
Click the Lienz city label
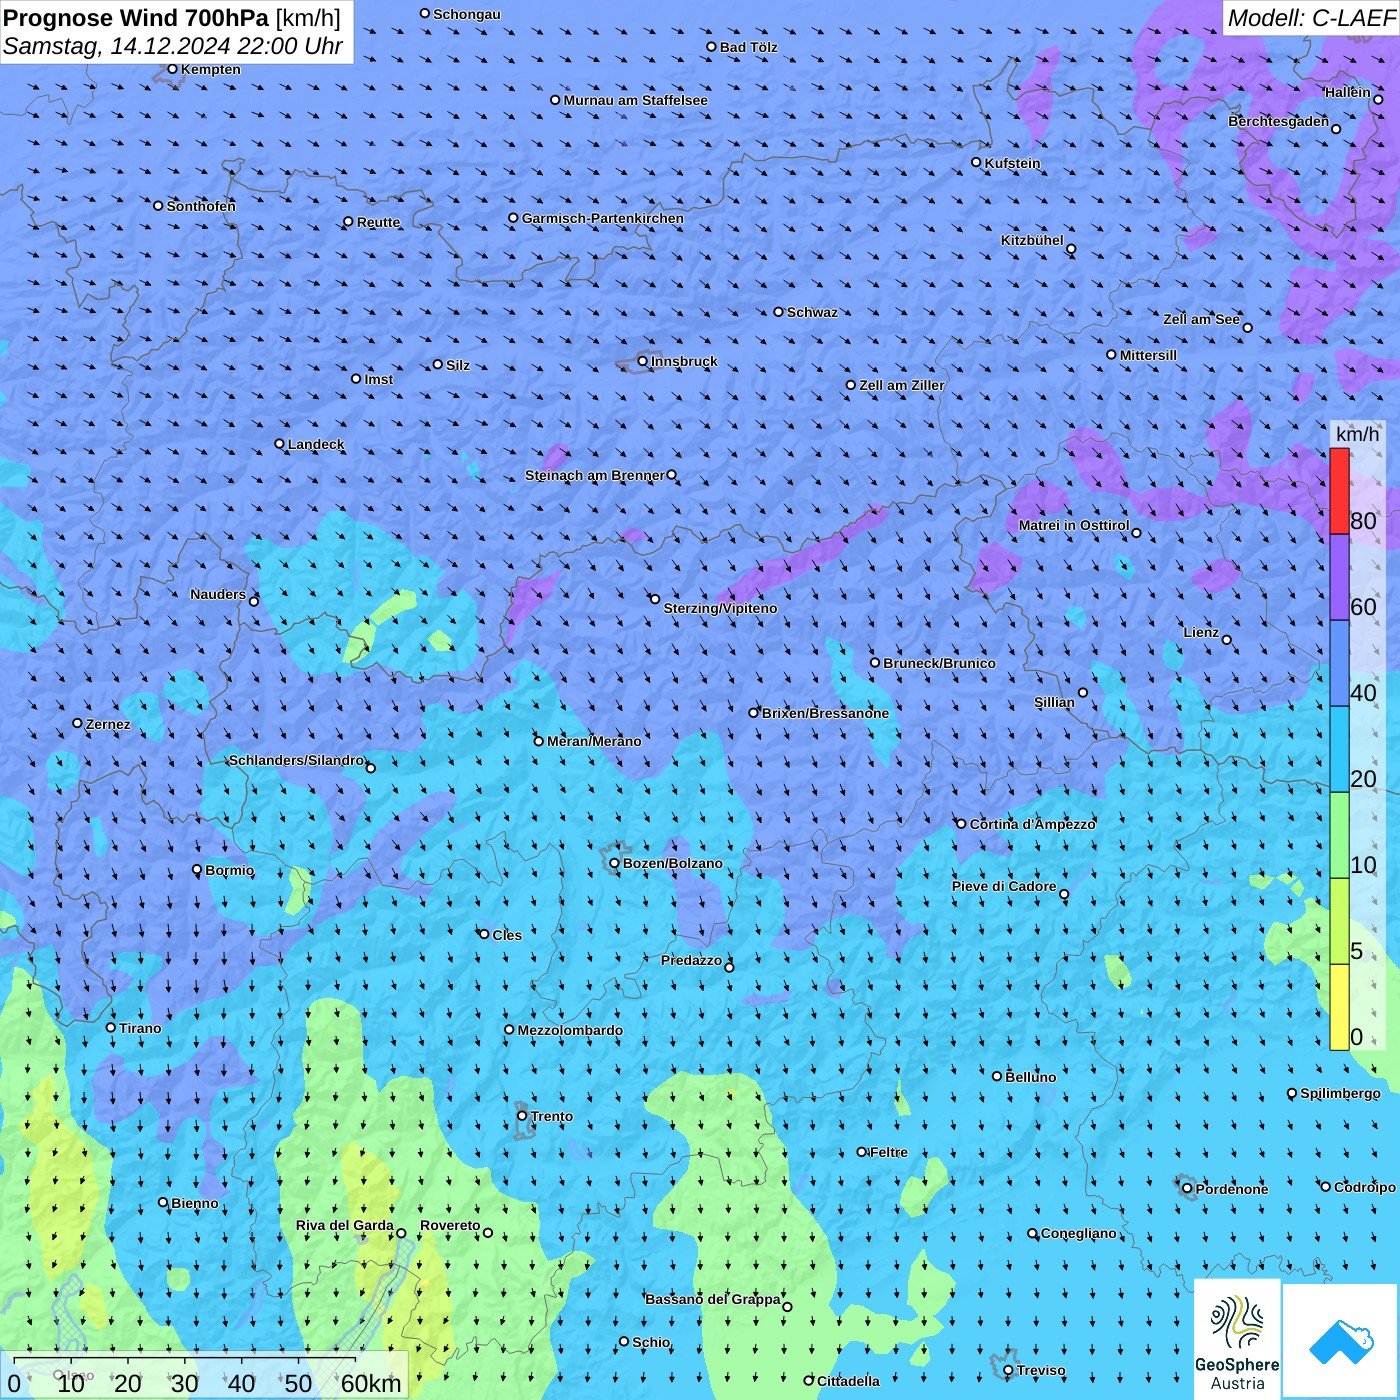(x=1201, y=632)
